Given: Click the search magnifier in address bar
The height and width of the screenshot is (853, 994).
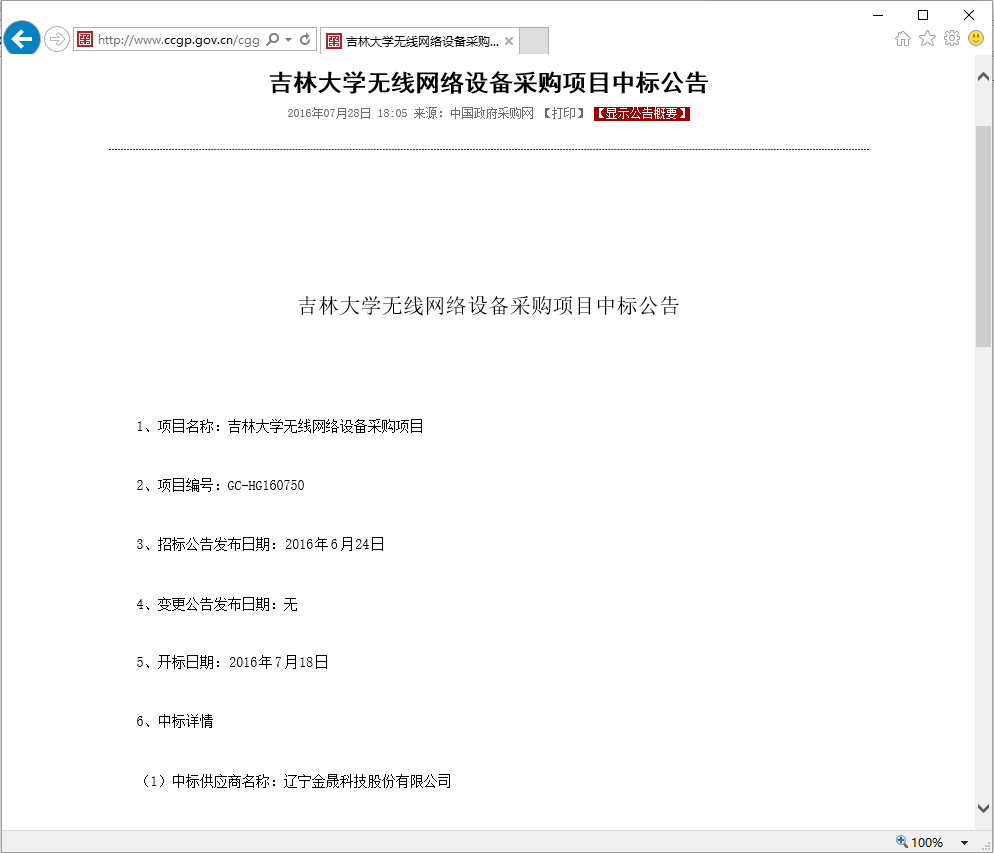Looking at the screenshot, I should click(273, 40).
